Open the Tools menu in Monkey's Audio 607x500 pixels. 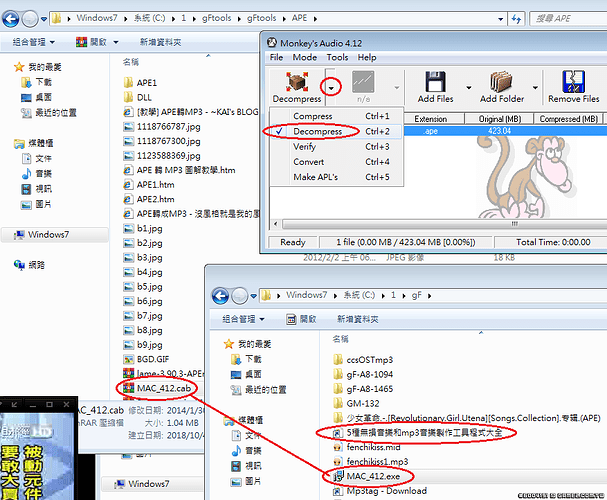[339, 58]
